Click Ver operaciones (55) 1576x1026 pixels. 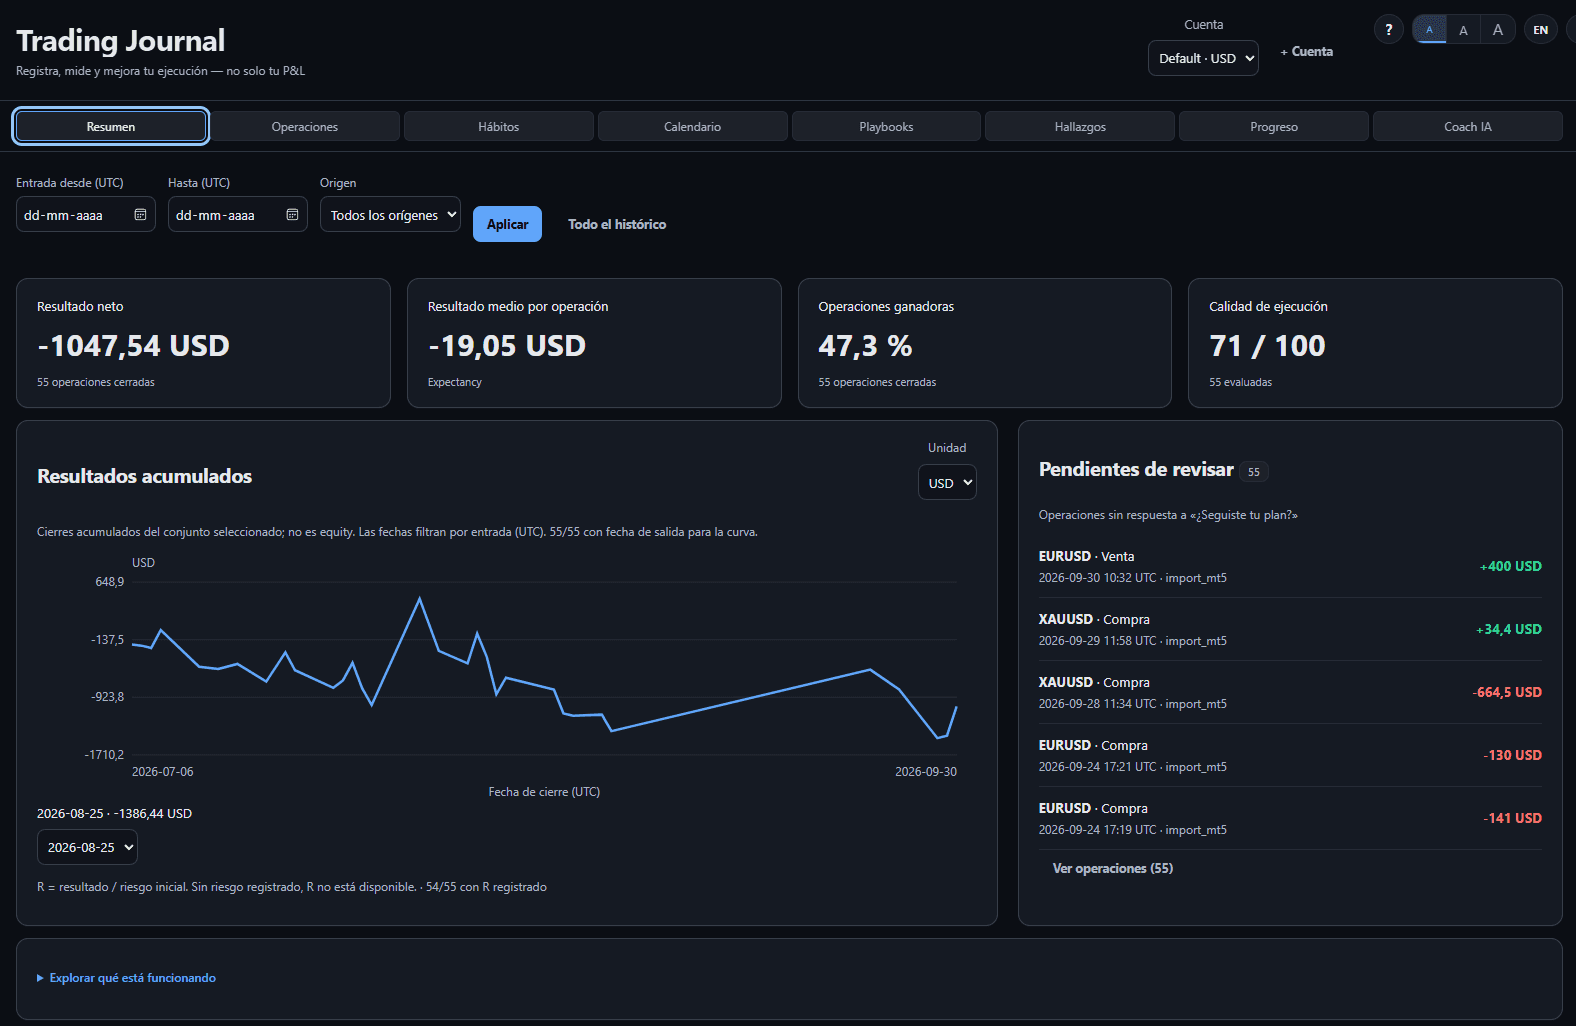[x=1113, y=868]
